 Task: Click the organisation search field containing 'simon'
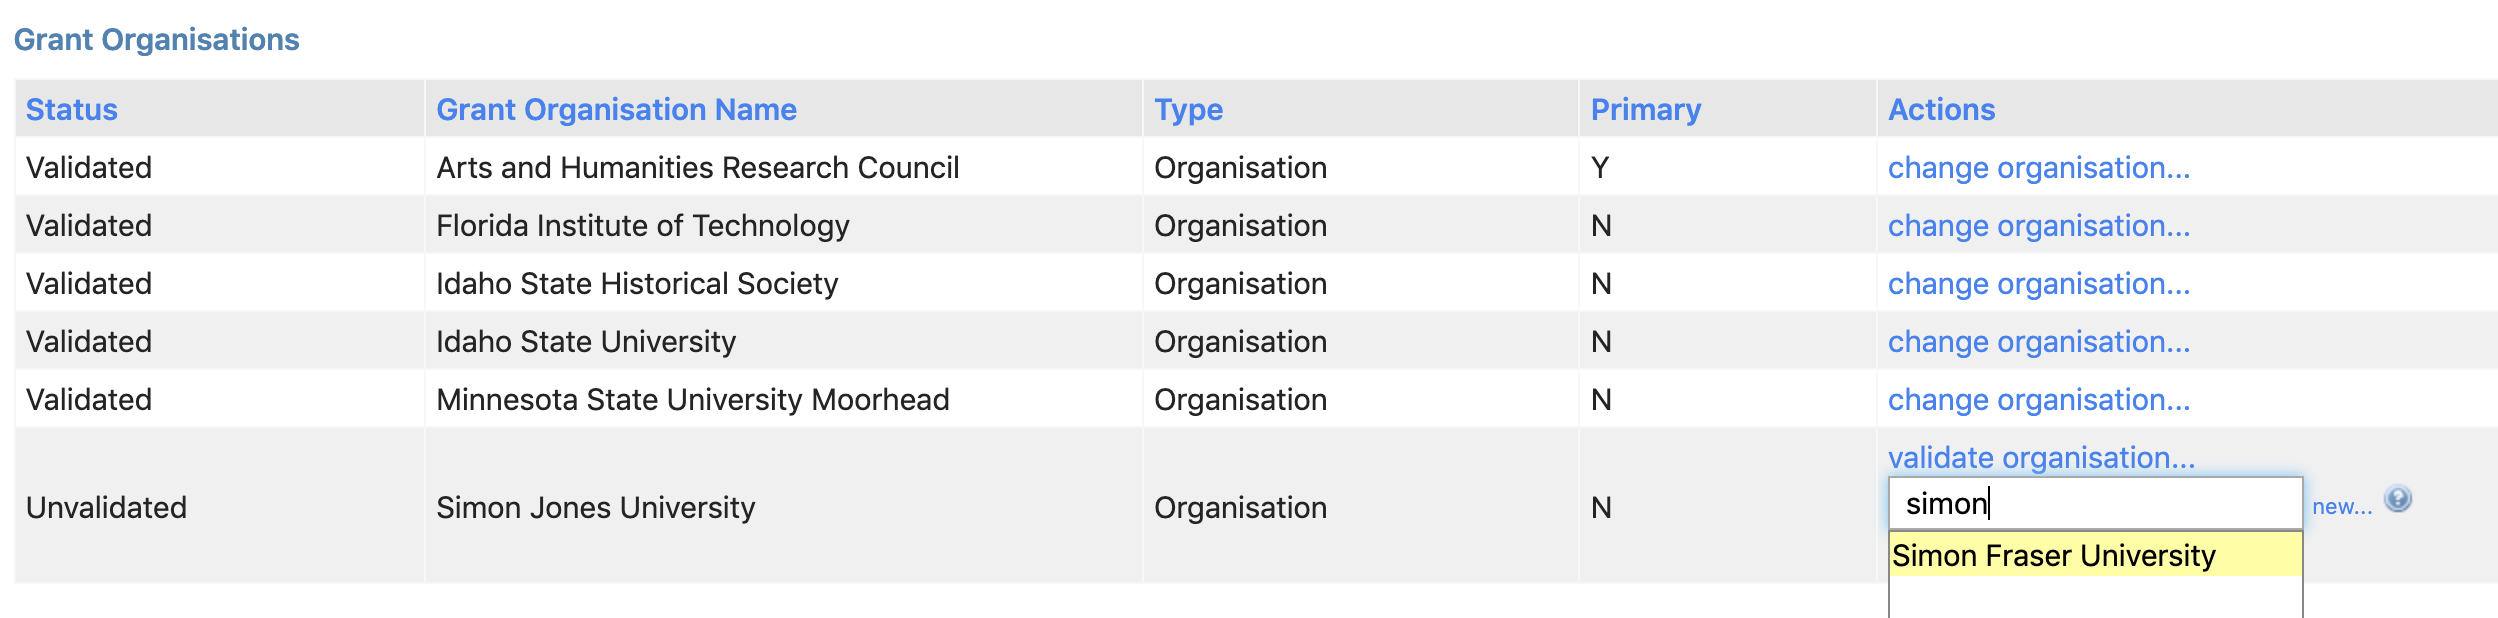pos(2094,503)
